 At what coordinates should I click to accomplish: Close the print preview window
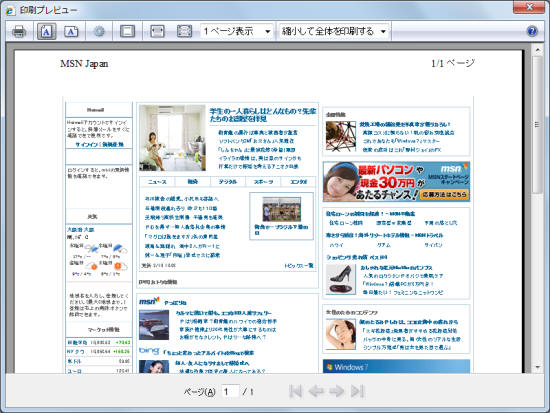pyautogui.click(x=529, y=7)
